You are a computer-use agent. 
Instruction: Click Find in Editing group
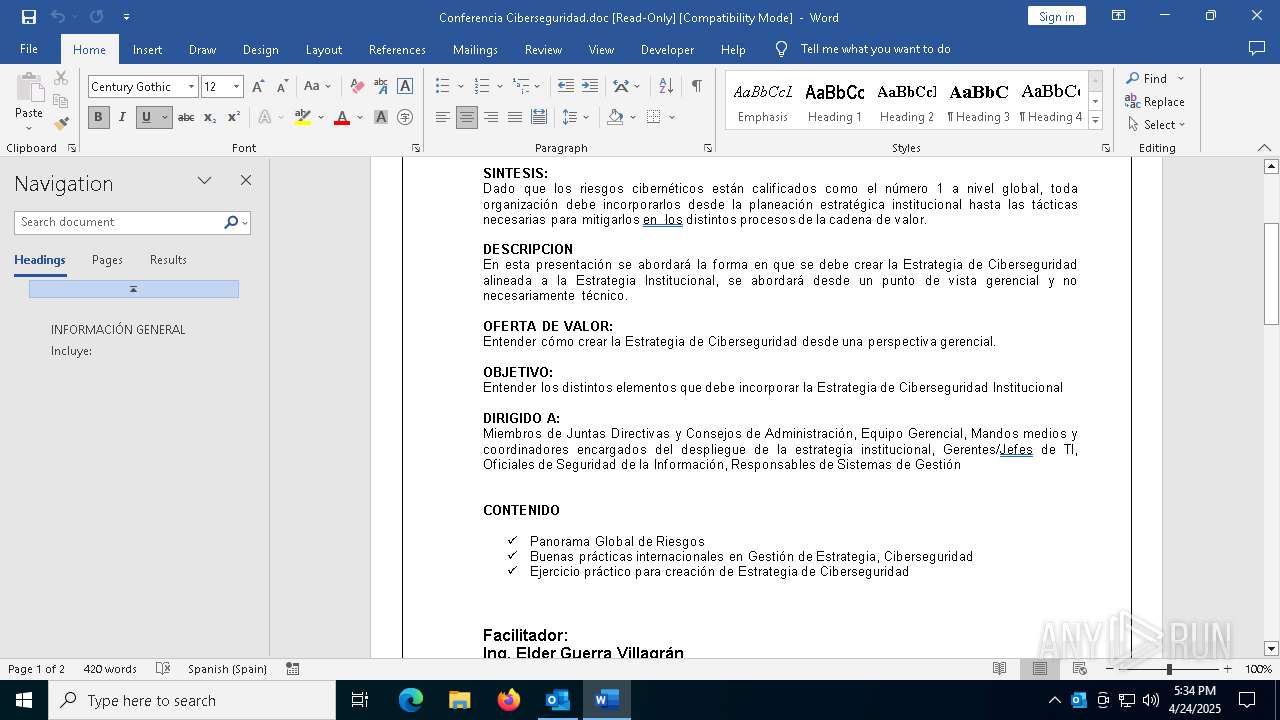click(1146, 79)
